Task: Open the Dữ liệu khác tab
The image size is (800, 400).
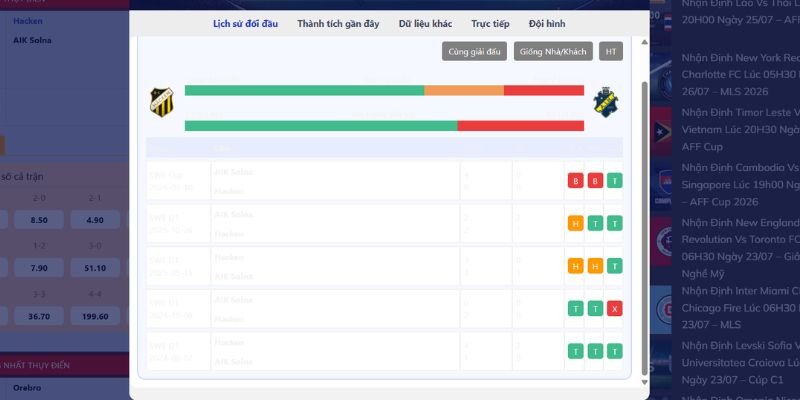Action: pyautogui.click(x=426, y=24)
